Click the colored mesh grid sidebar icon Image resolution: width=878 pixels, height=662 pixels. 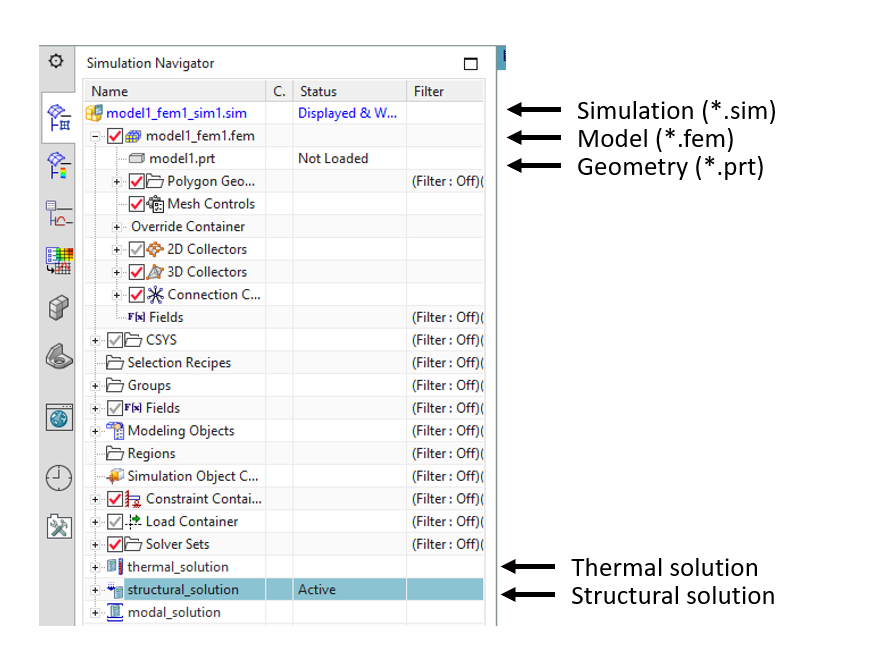point(59,260)
